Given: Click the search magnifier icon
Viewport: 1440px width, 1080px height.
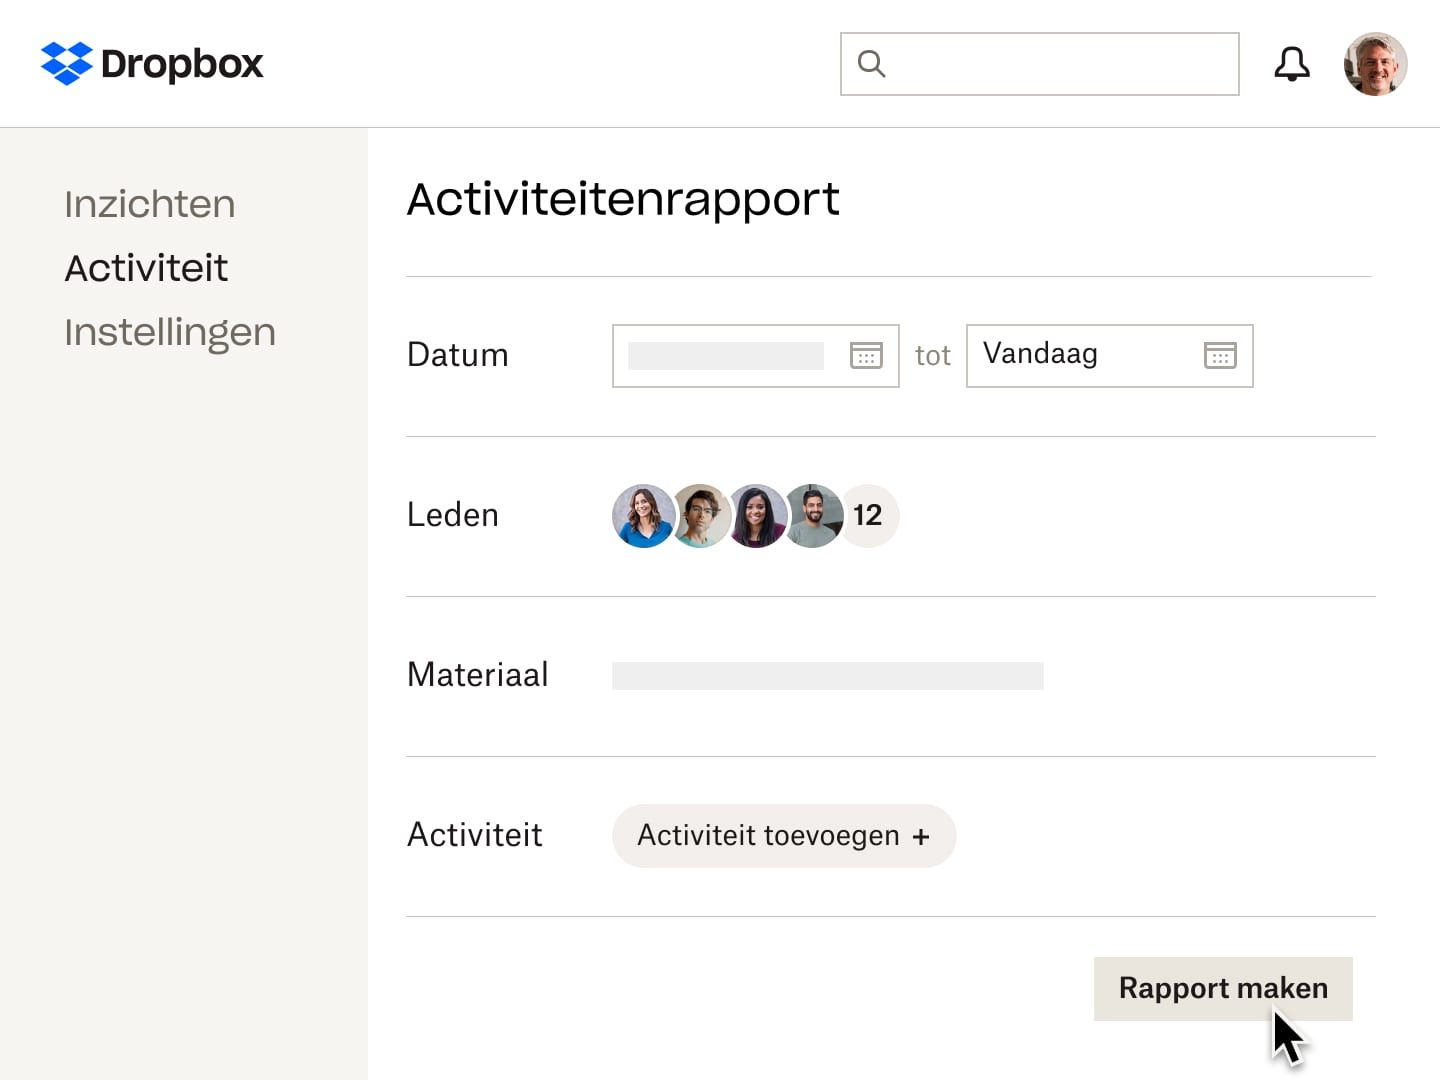Looking at the screenshot, I should 871,64.
